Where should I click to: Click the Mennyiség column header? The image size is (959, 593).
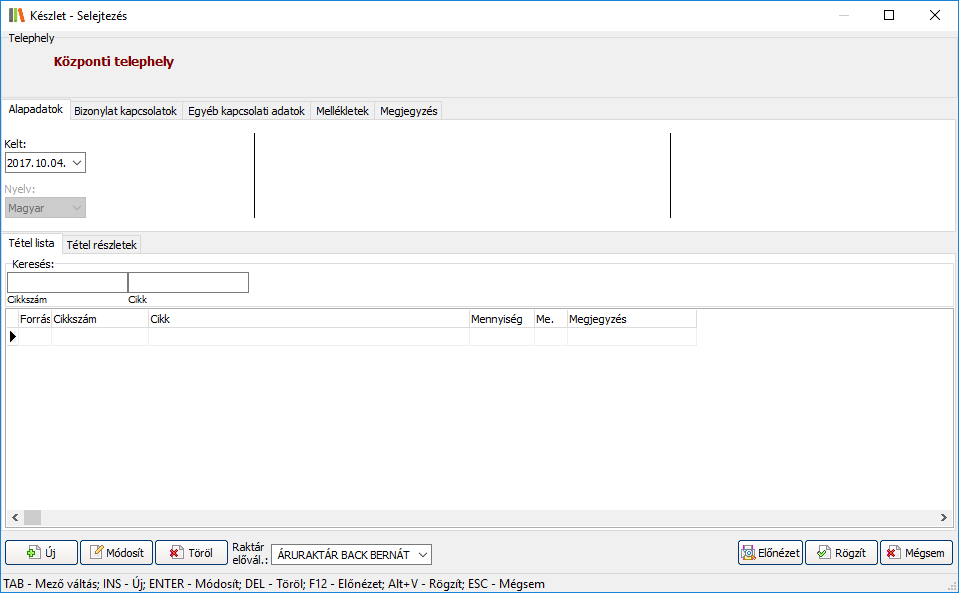point(501,319)
